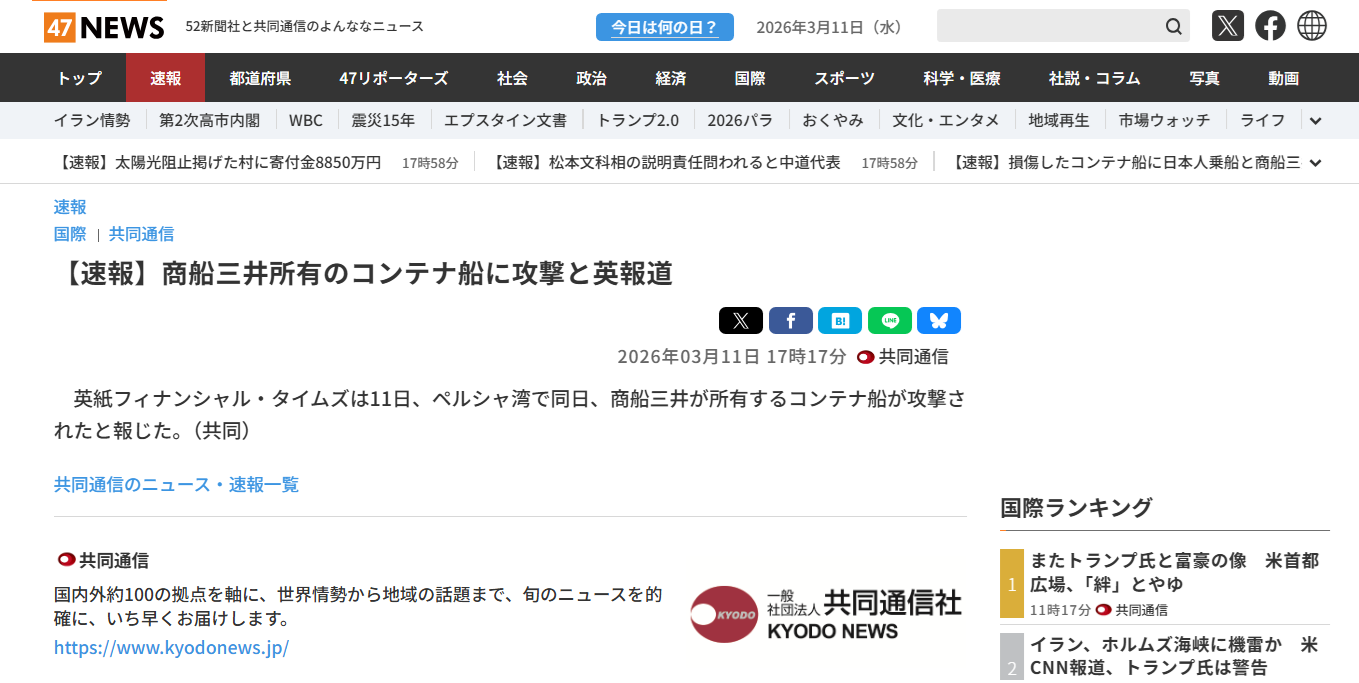Screen dimensions: 1359x683
Task: Open 地域再生 topic
Action: [1059, 120]
